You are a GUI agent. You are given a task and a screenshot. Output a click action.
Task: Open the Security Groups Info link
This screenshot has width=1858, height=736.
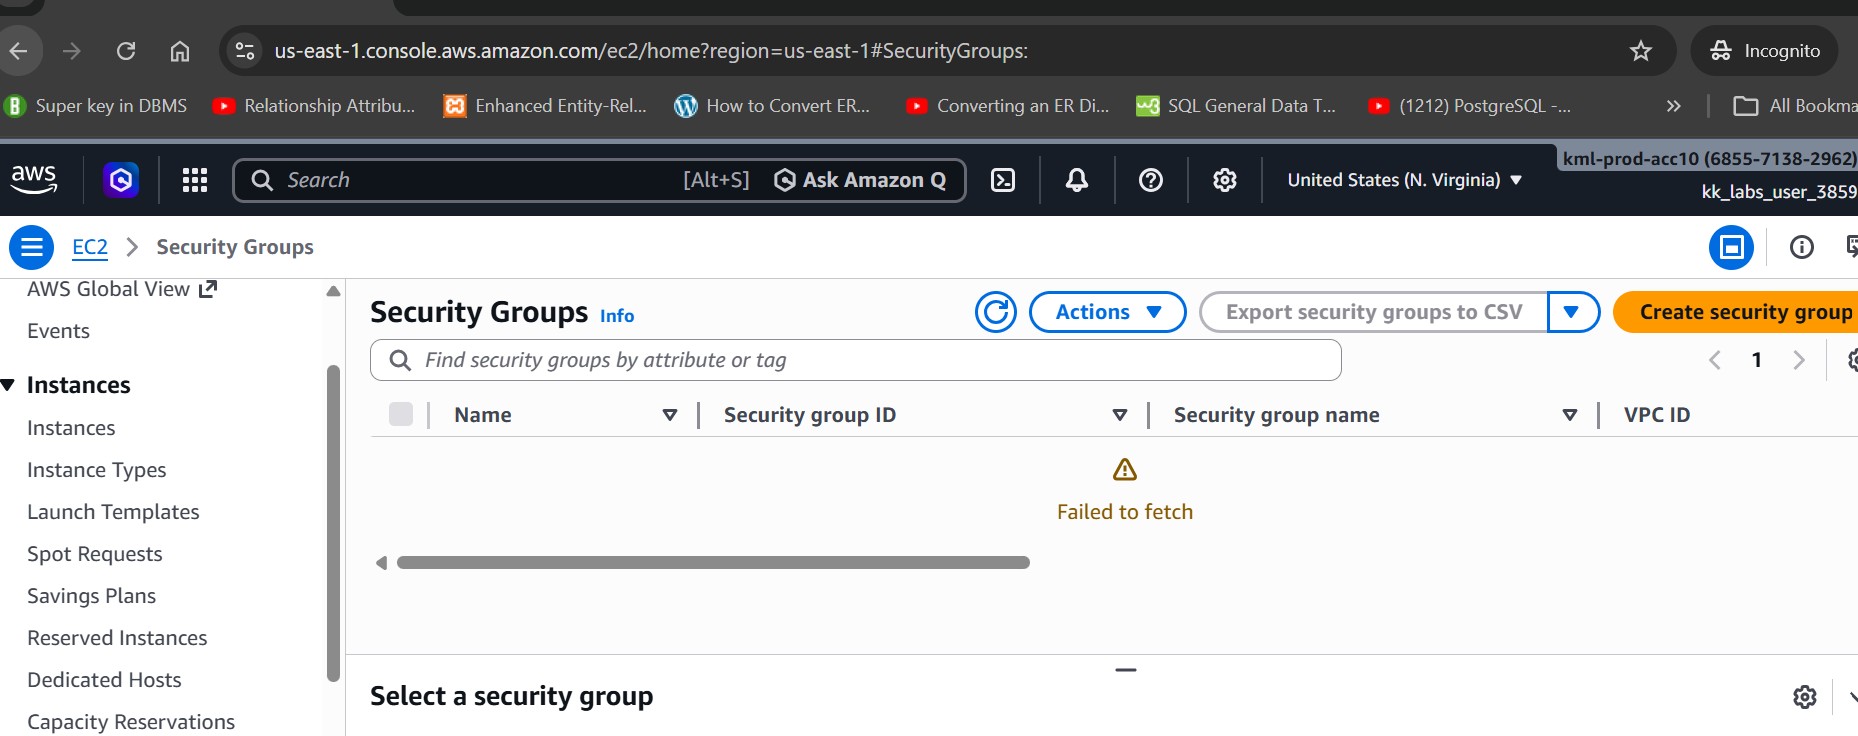617,316
